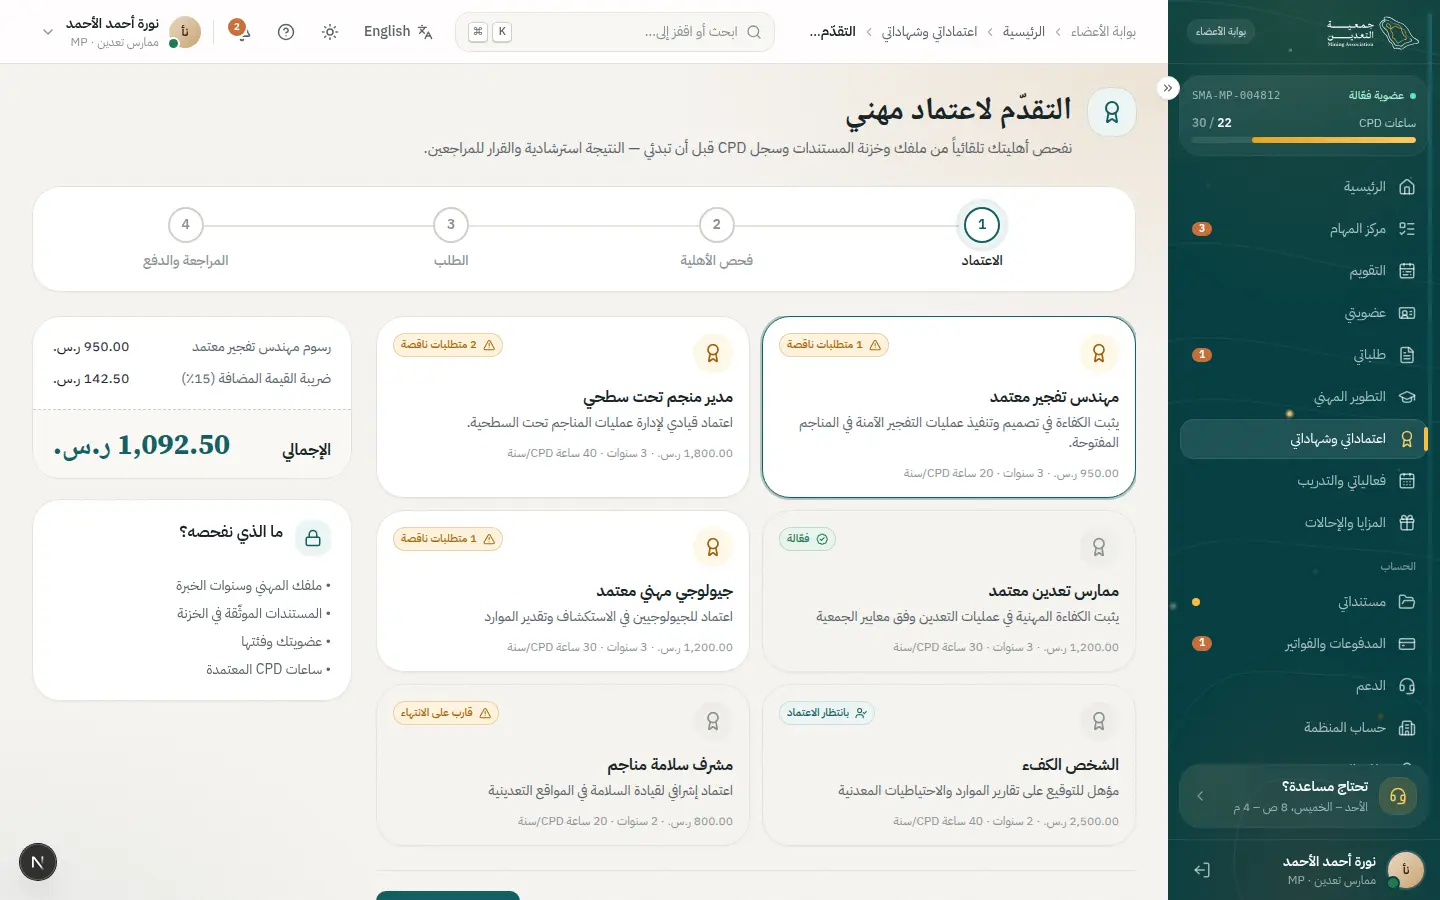Click the mining association logo
This screenshot has height=900, width=1440.
1372,32
